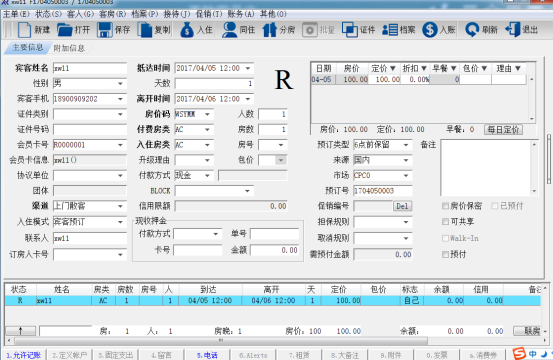Screen dimensions: 553x360
Task: Toggle the 中 Chinese input mode indicator
Action: 533,353
